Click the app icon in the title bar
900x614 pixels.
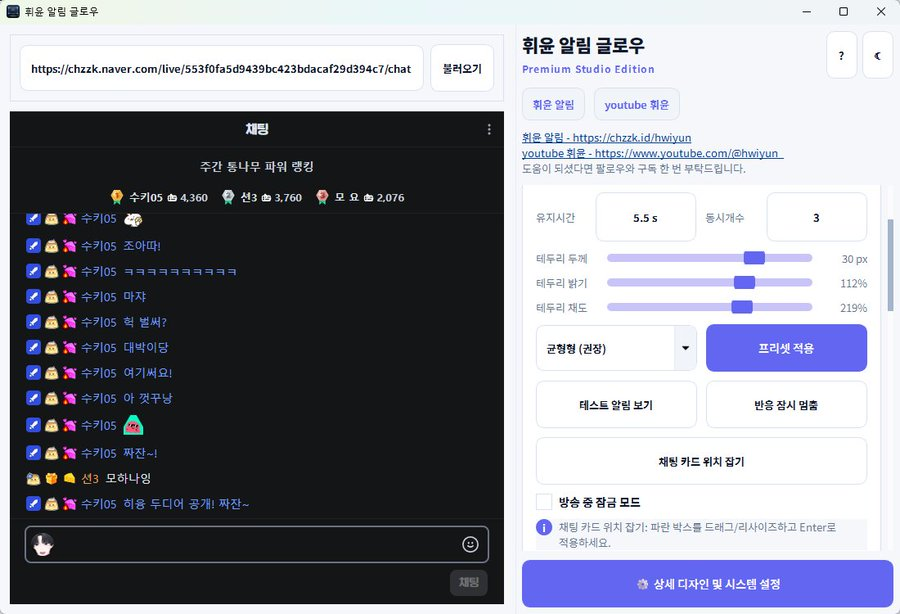(13, 12)
